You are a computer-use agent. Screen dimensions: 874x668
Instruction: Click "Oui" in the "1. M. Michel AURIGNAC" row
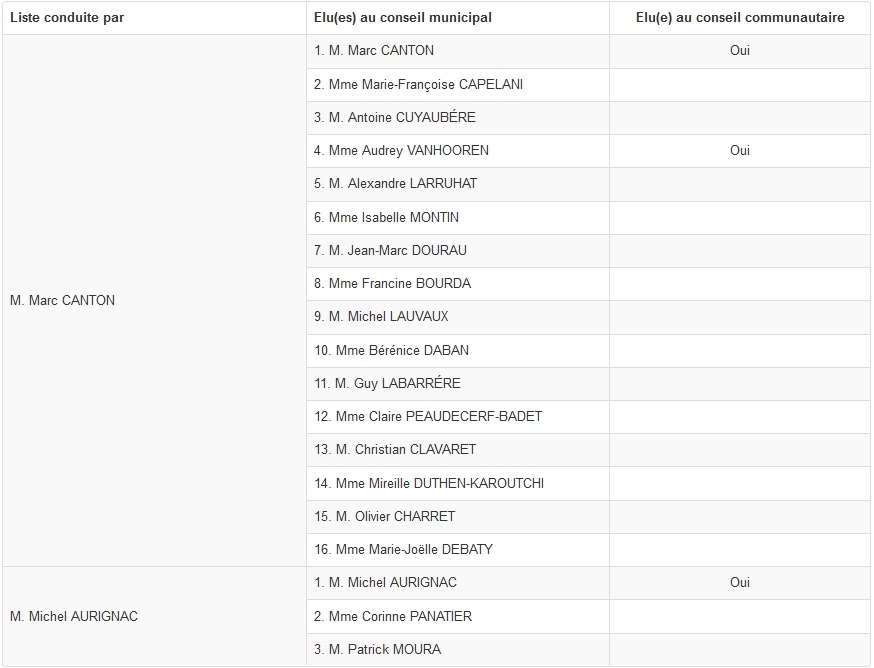tap(739, 582)
